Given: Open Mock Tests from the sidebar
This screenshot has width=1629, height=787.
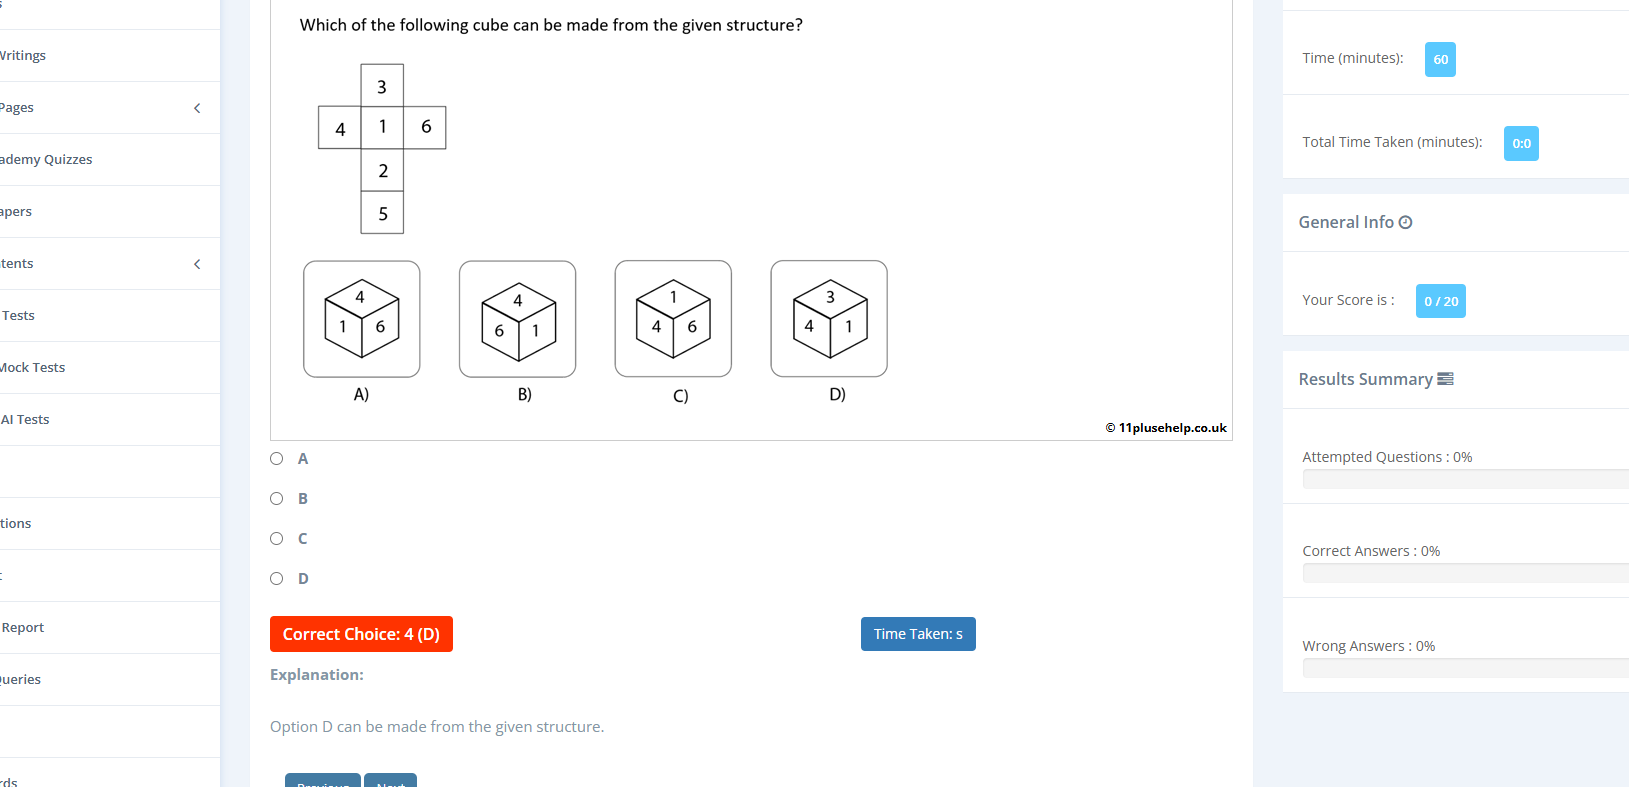Looking at the screenshot, I should tap(32, 367).
